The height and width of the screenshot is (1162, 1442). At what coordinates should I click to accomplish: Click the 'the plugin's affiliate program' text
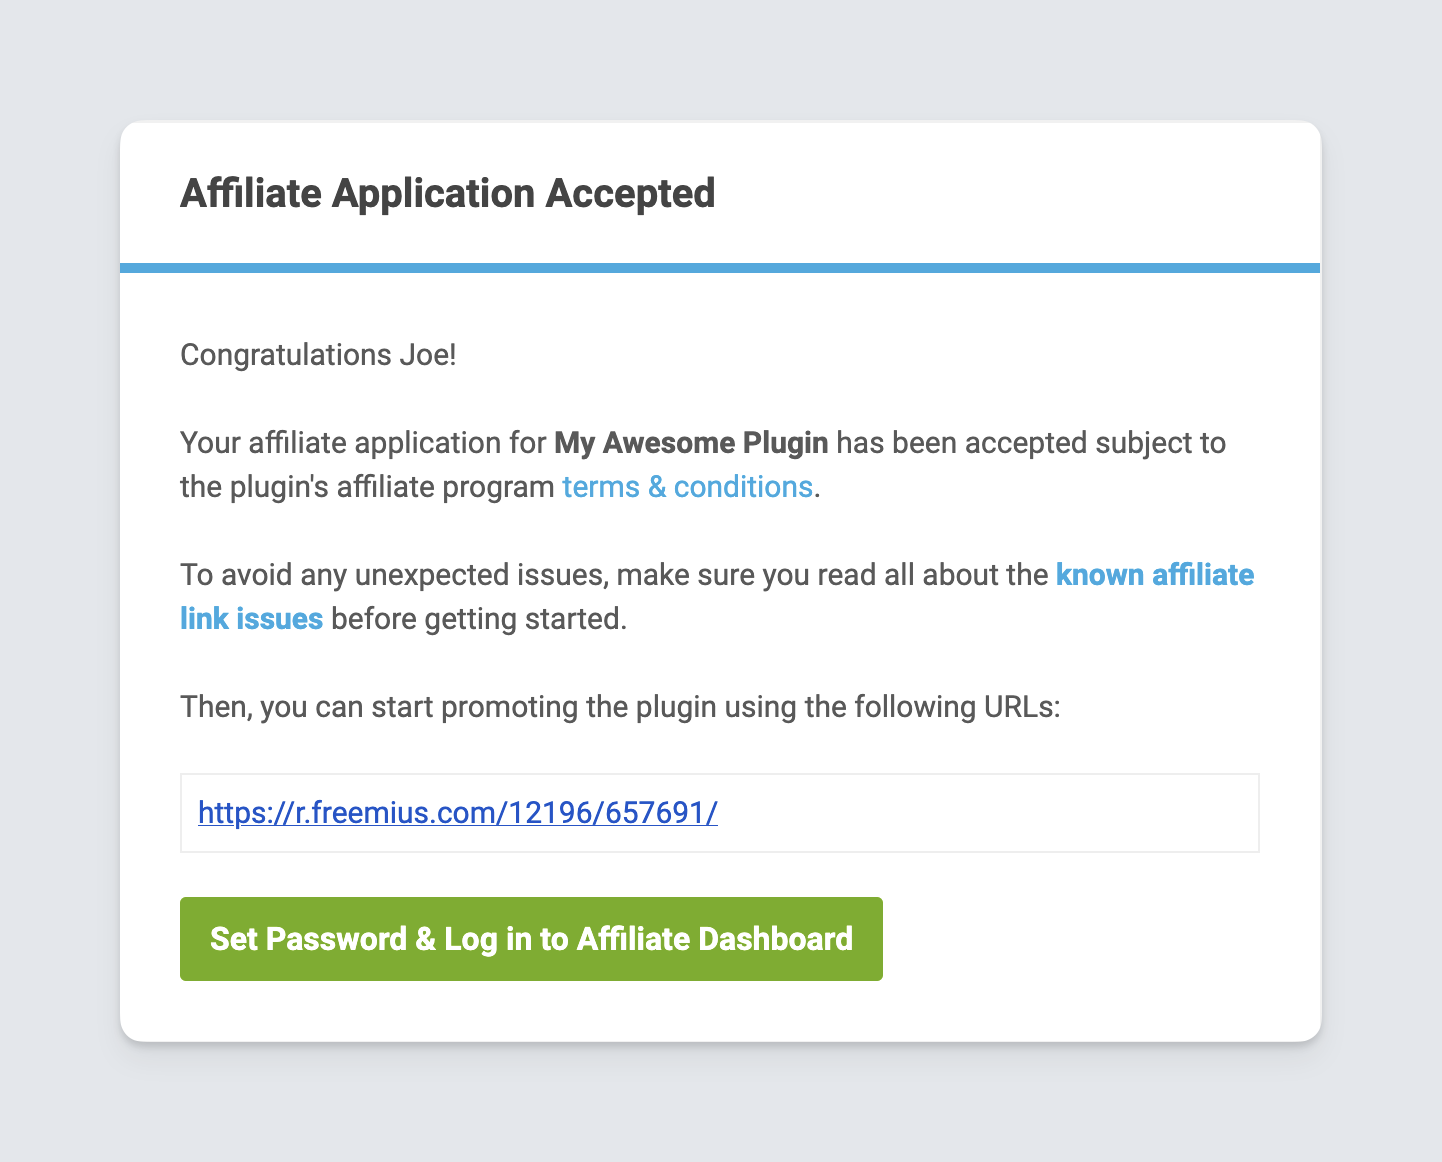pos(367,487)
